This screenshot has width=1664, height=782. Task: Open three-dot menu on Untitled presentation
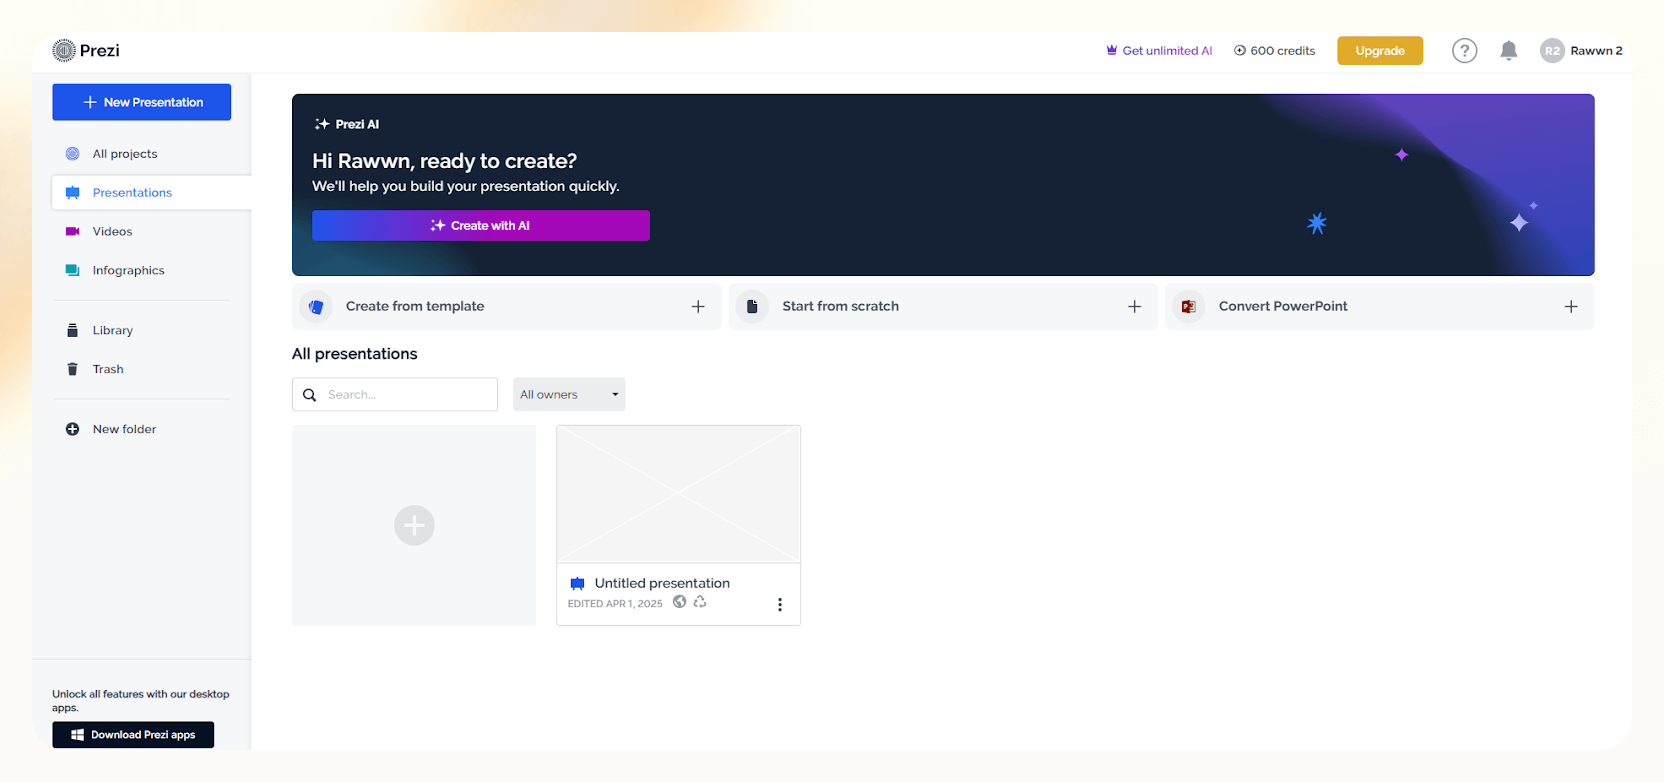coord(780,605)
